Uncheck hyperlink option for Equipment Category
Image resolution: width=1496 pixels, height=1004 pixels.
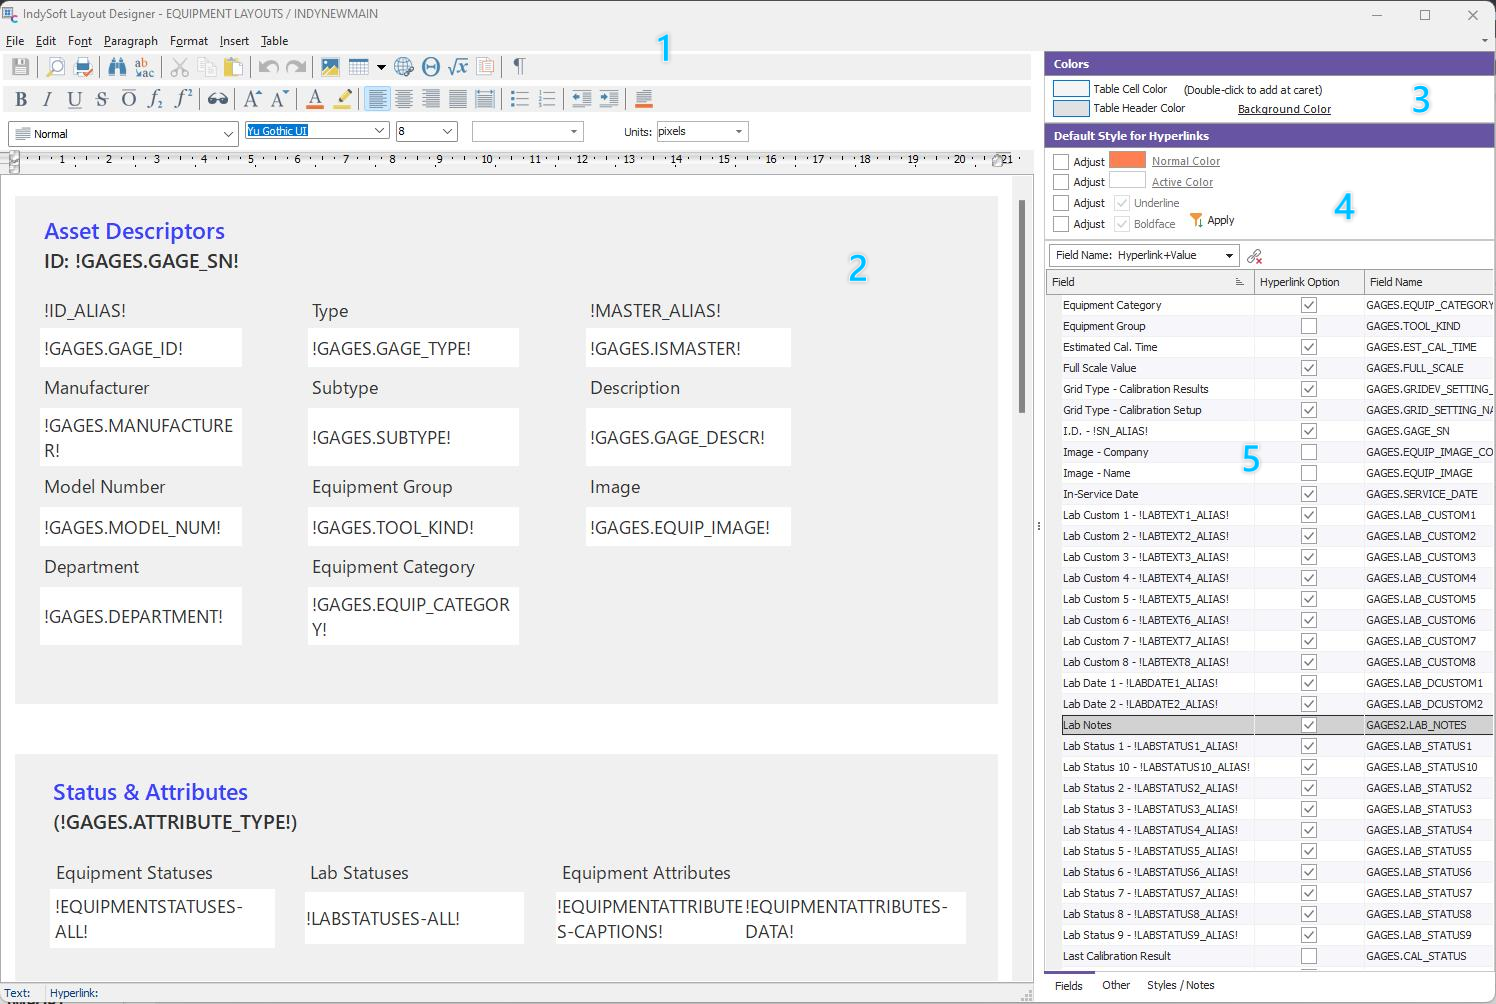pyautogui.click(x=1308, y=305)
